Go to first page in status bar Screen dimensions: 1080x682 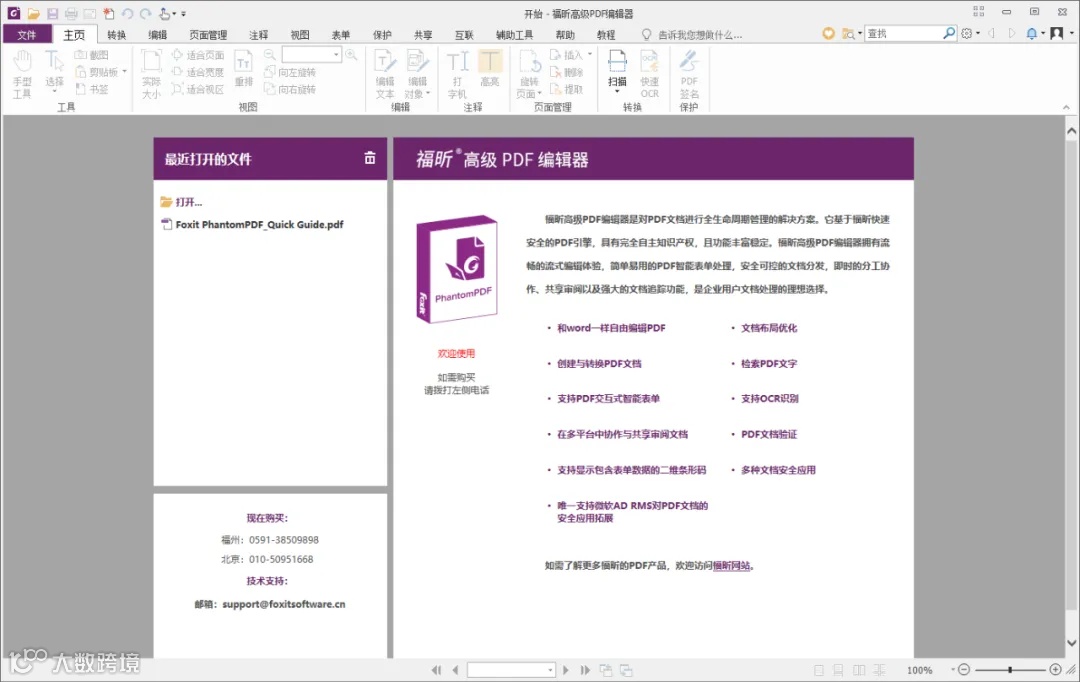coord(436,670)
